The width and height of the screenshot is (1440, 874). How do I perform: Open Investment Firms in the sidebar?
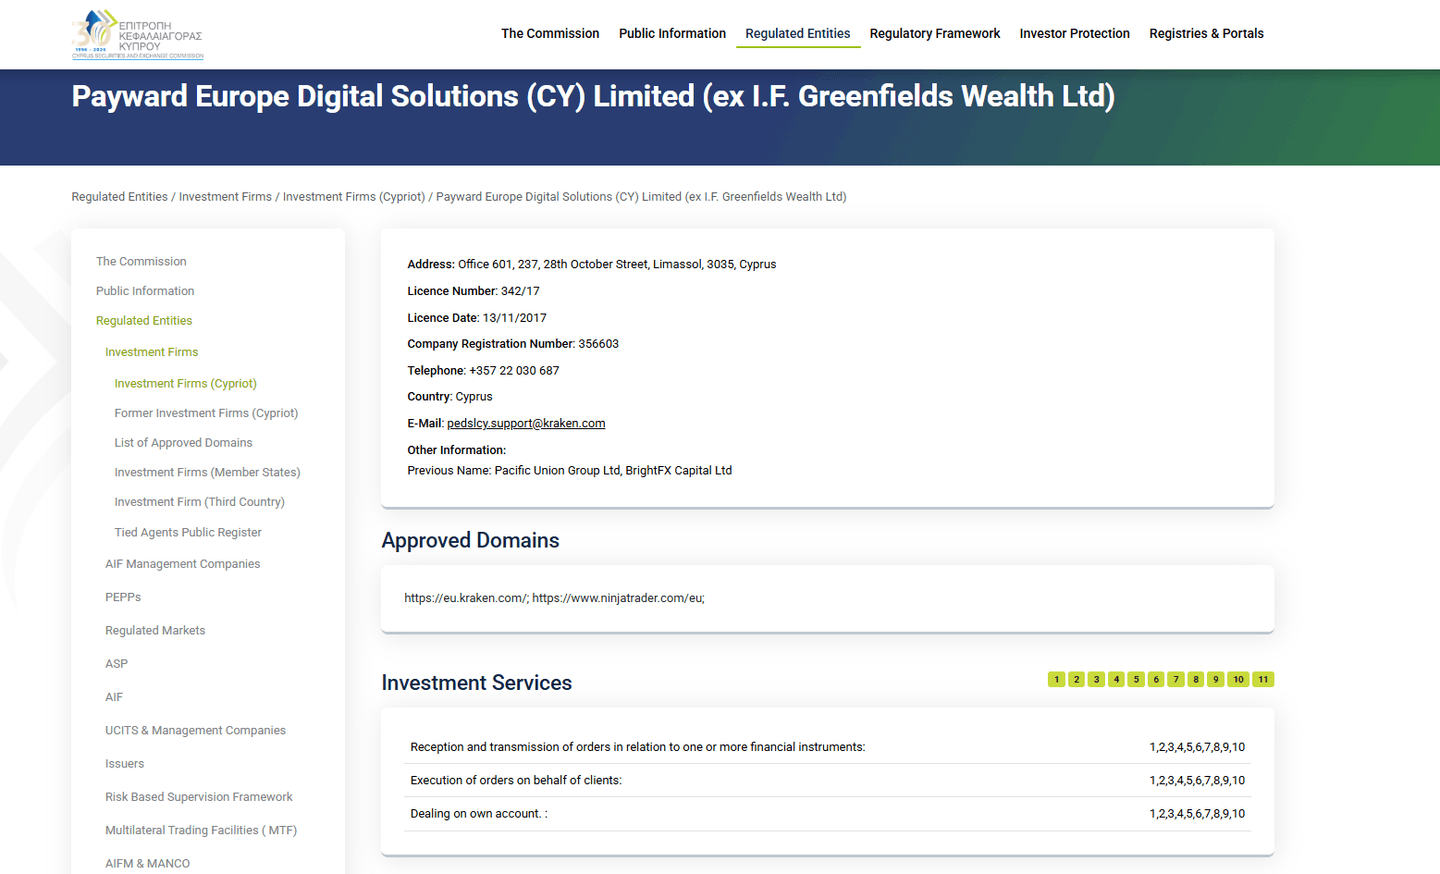coord(152,352)
